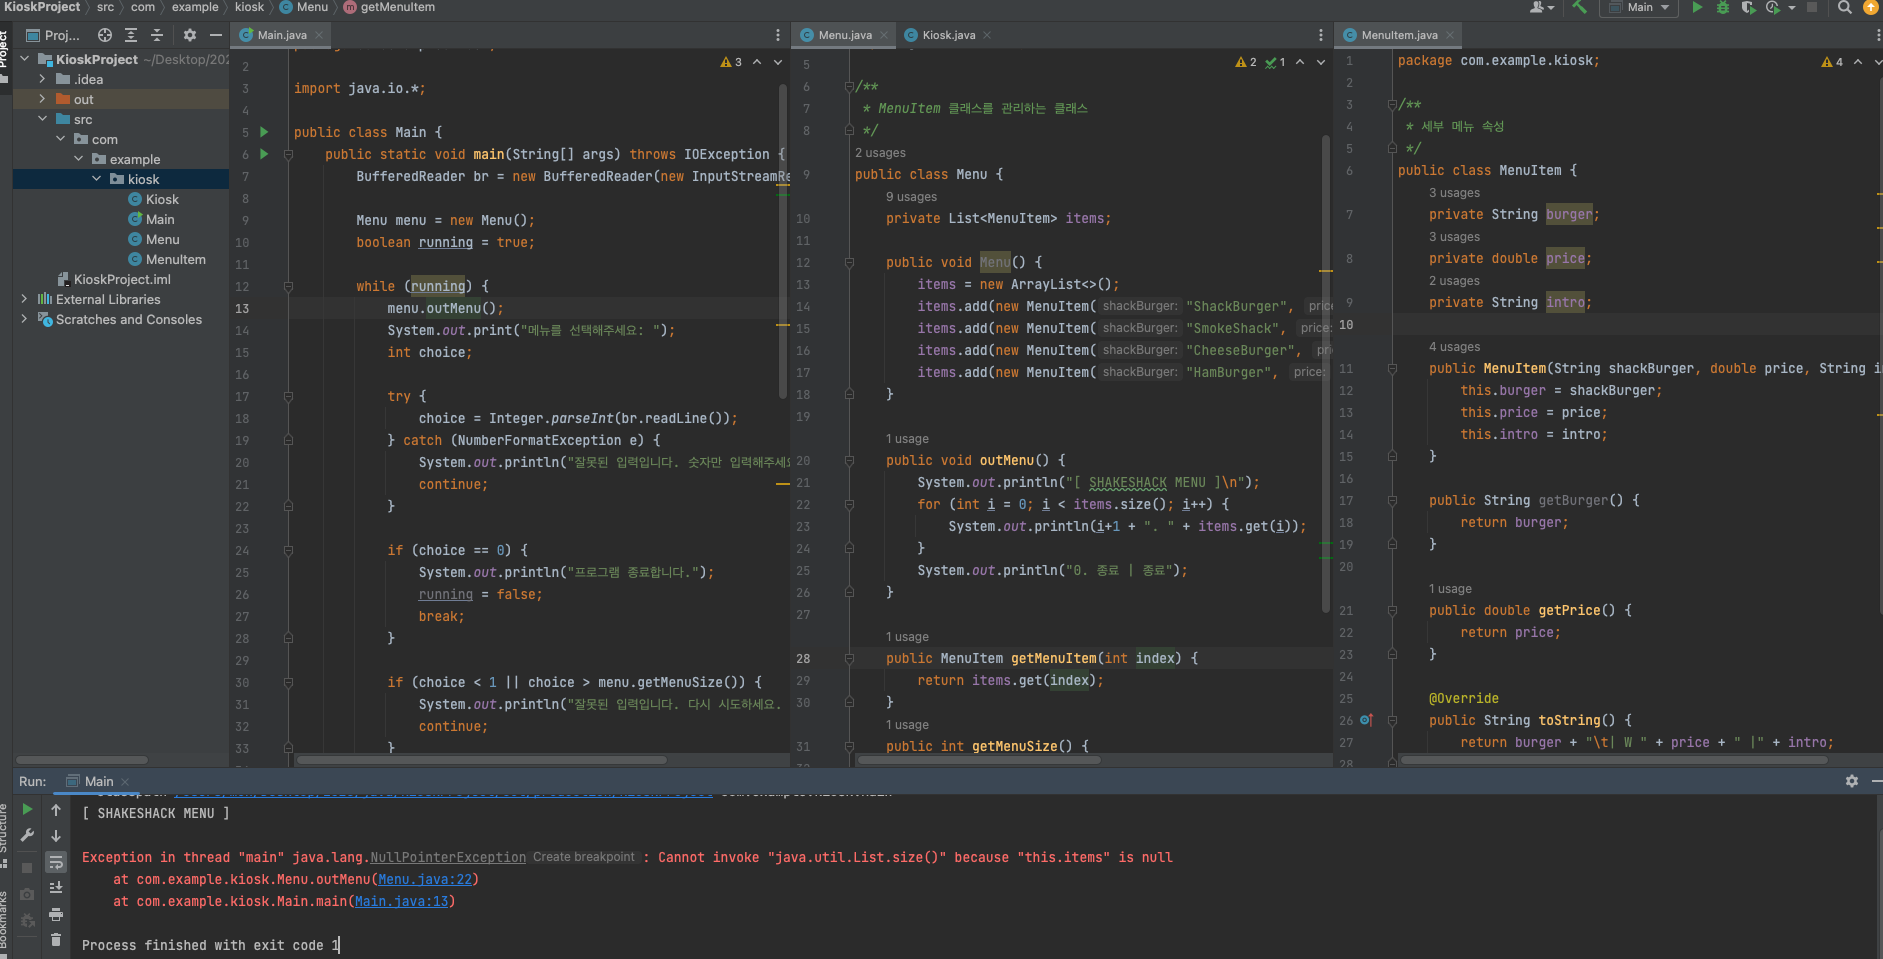1883x959 pixels.
Task: Start debugging with the green bug icon
Action: pos(1723,7)
